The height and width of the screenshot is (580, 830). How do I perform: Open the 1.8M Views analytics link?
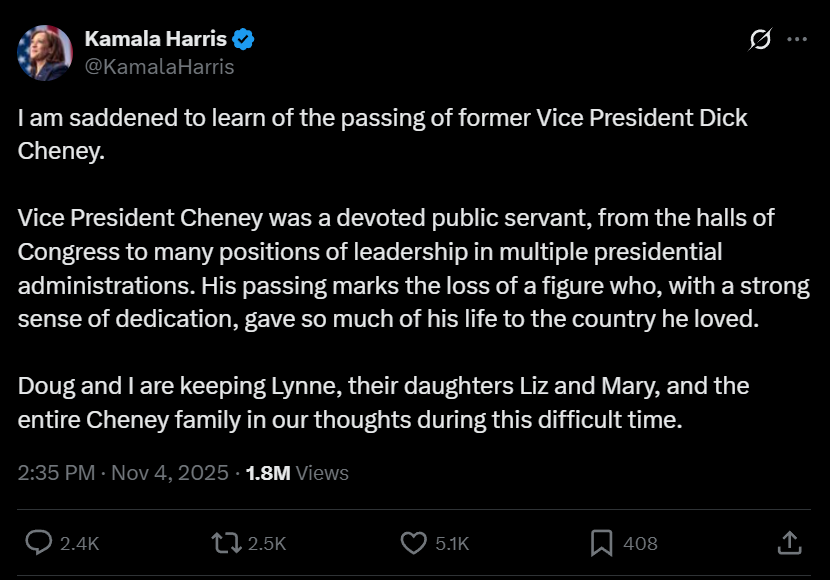[x=297, y=473]
